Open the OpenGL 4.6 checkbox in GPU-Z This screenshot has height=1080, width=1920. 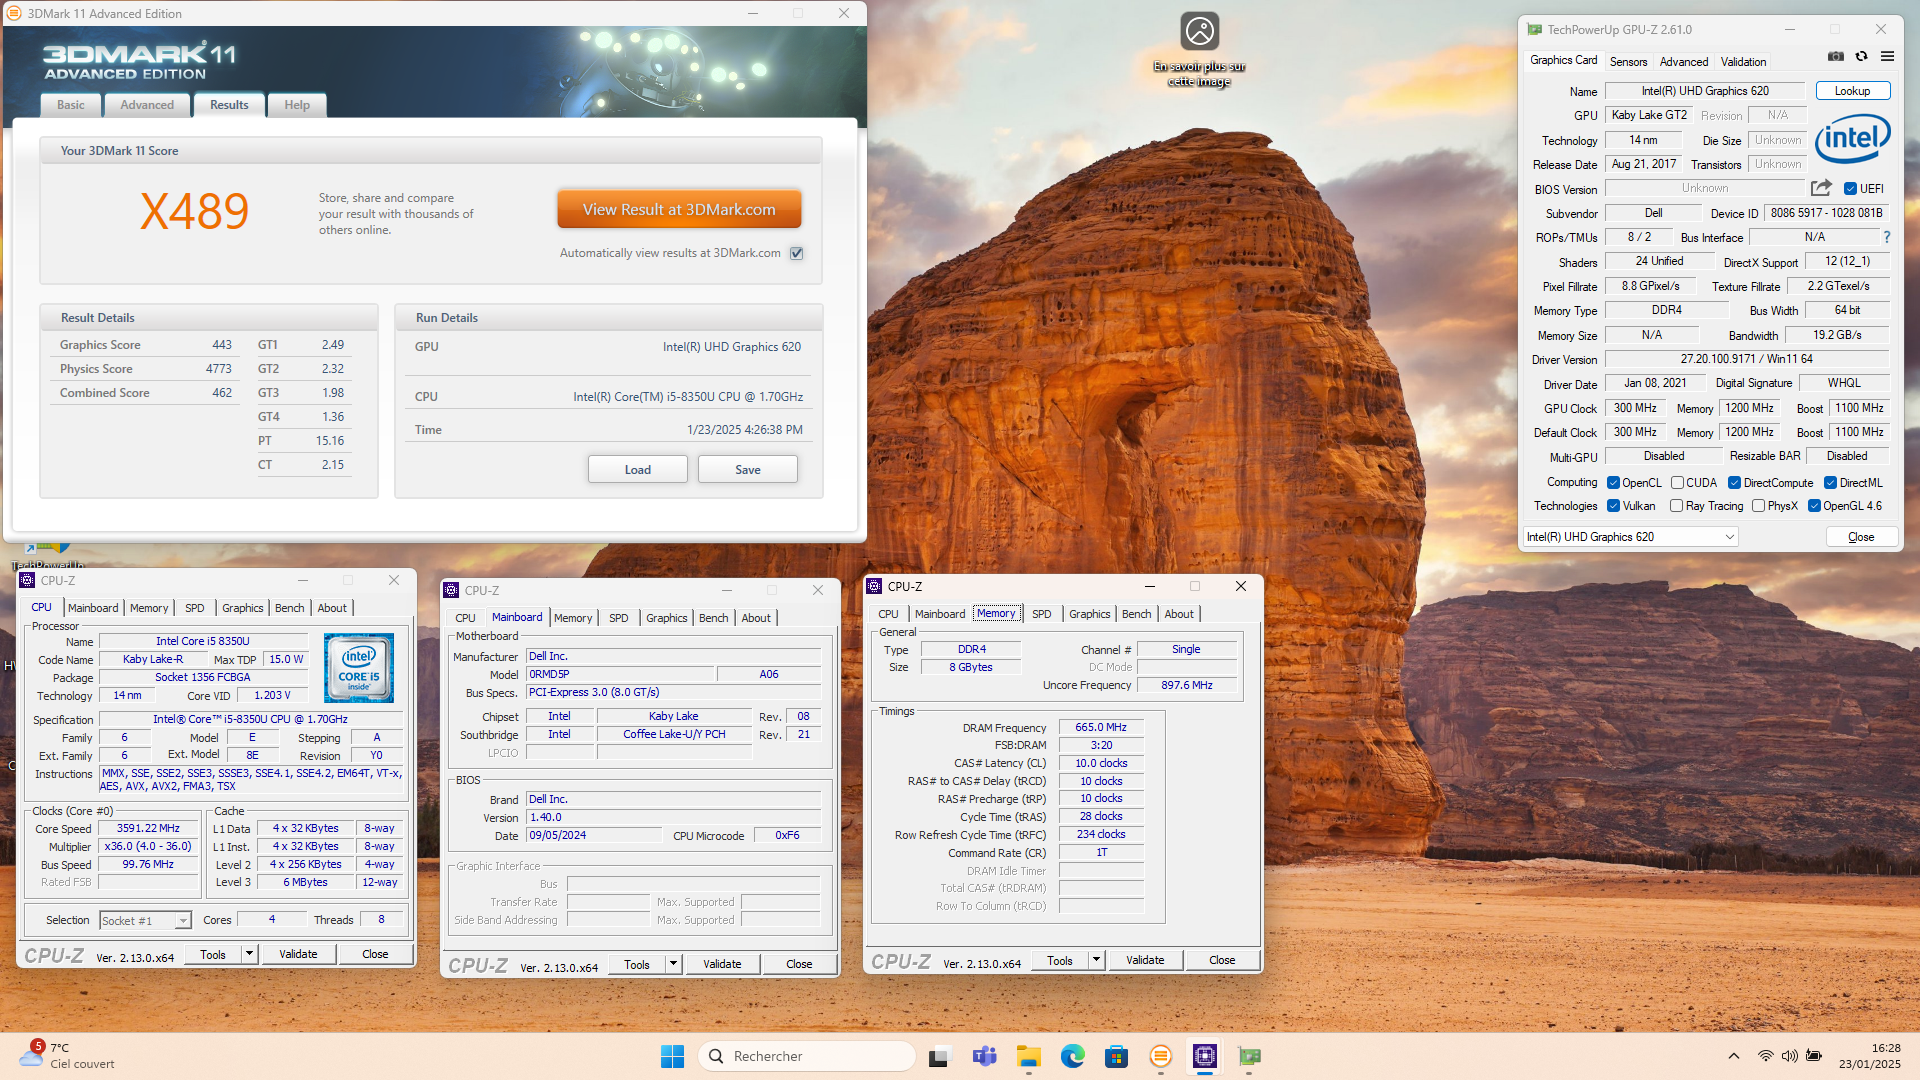click(x=1814, y=506)
